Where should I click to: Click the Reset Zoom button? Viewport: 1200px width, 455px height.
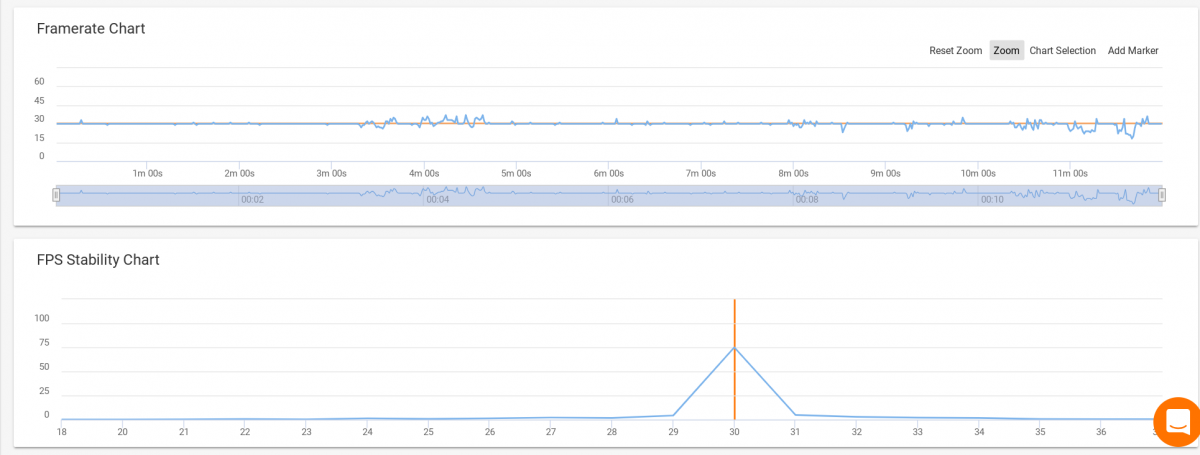point(955,51)
